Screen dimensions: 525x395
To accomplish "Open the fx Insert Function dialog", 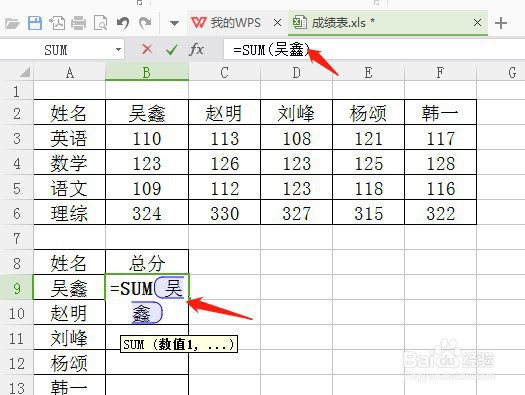I will (197, 50).
